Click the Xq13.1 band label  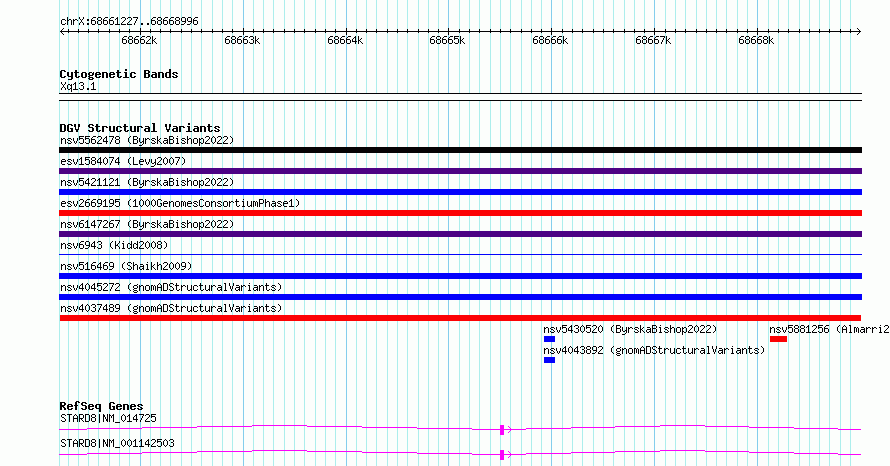(x=78, y=87)
